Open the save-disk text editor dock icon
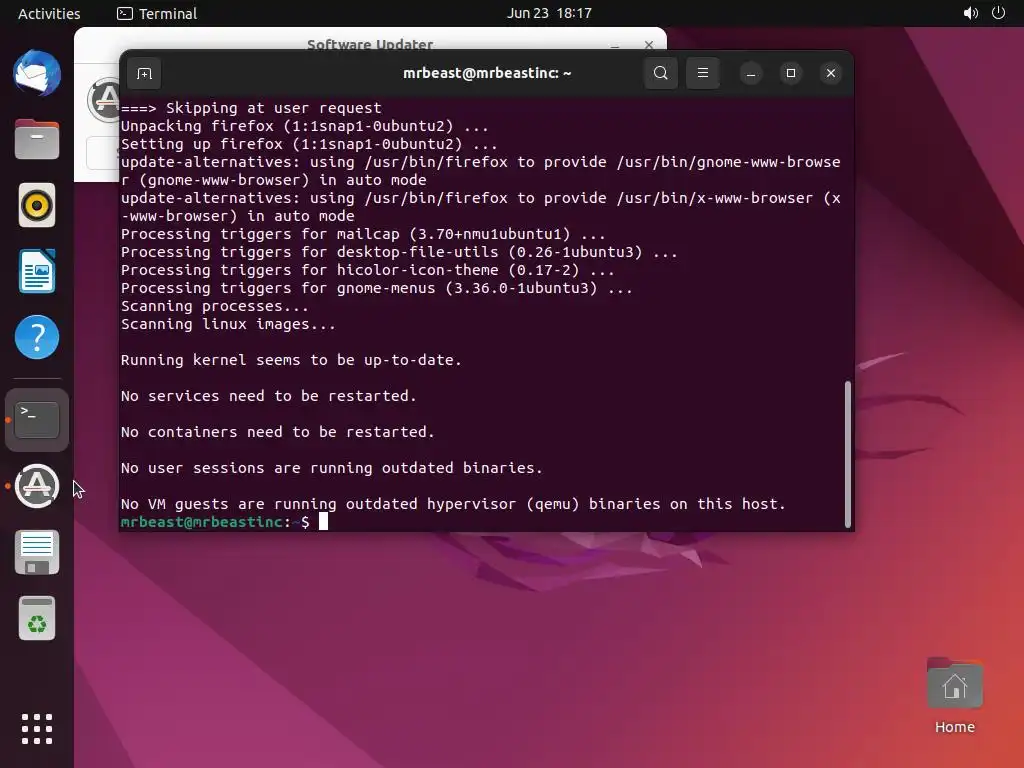 tap(37, 552)
